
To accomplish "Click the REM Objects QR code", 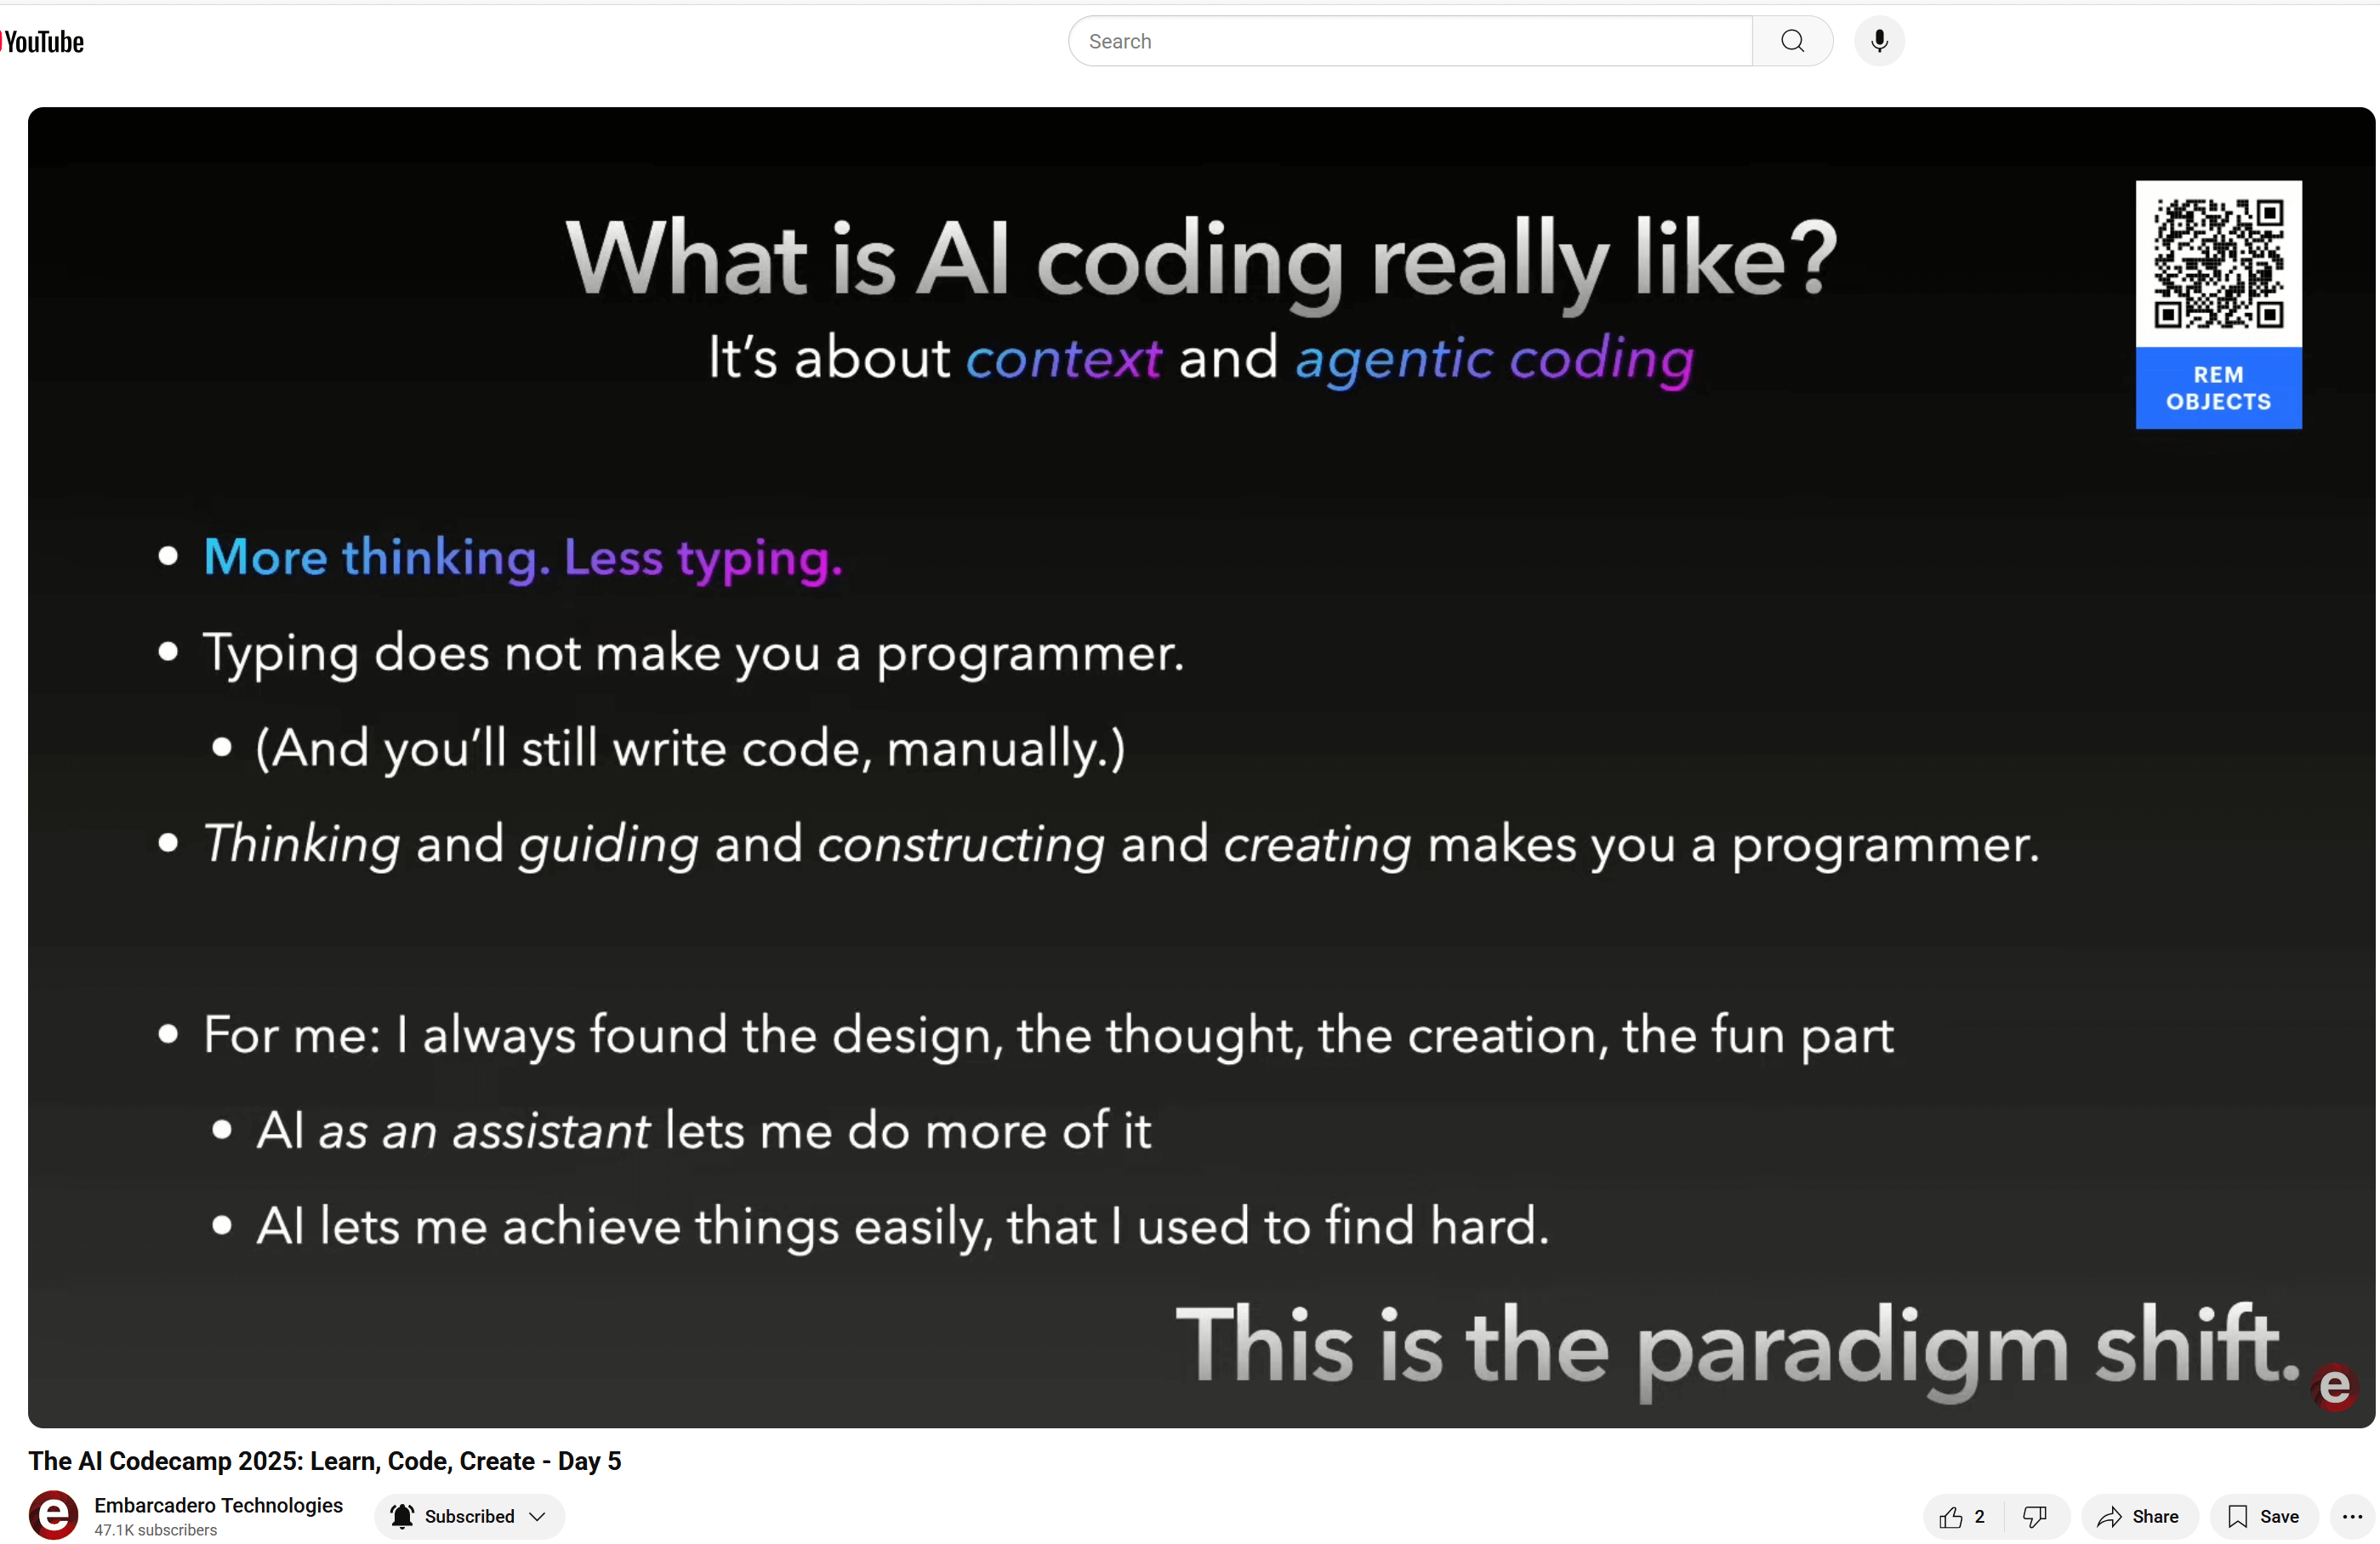I will 2218,262.
